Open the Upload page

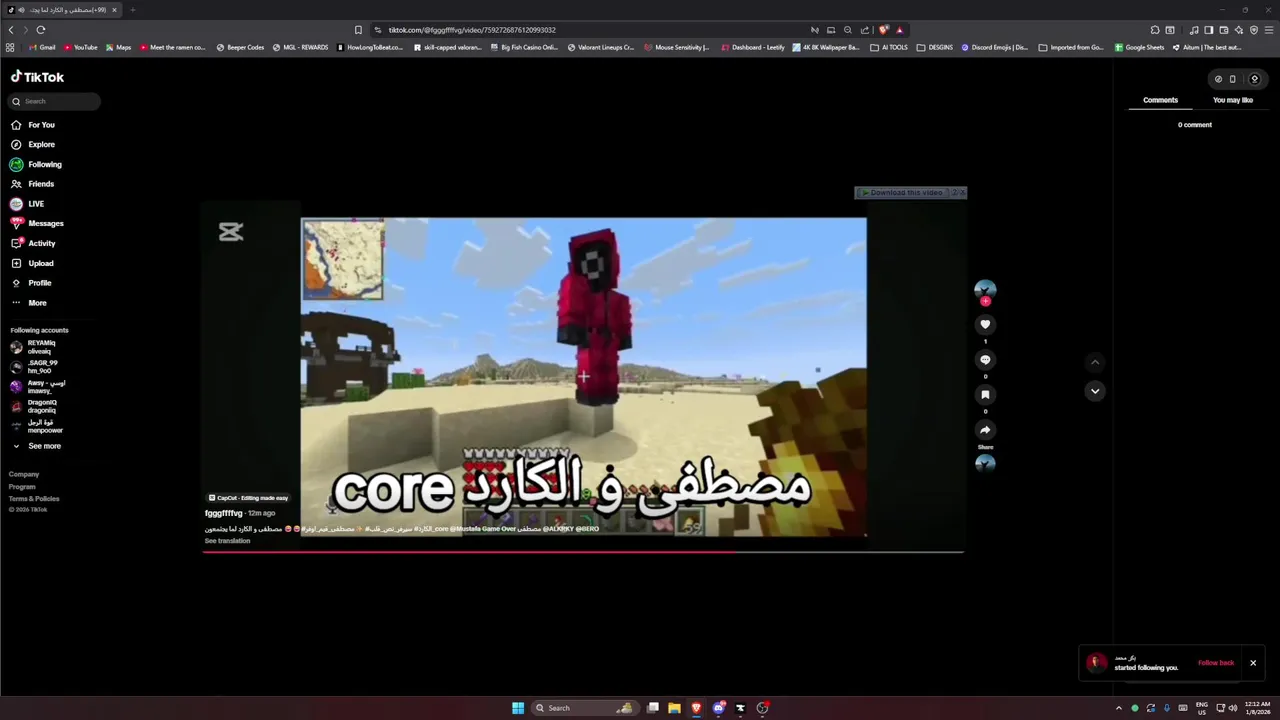click(32, 263)
